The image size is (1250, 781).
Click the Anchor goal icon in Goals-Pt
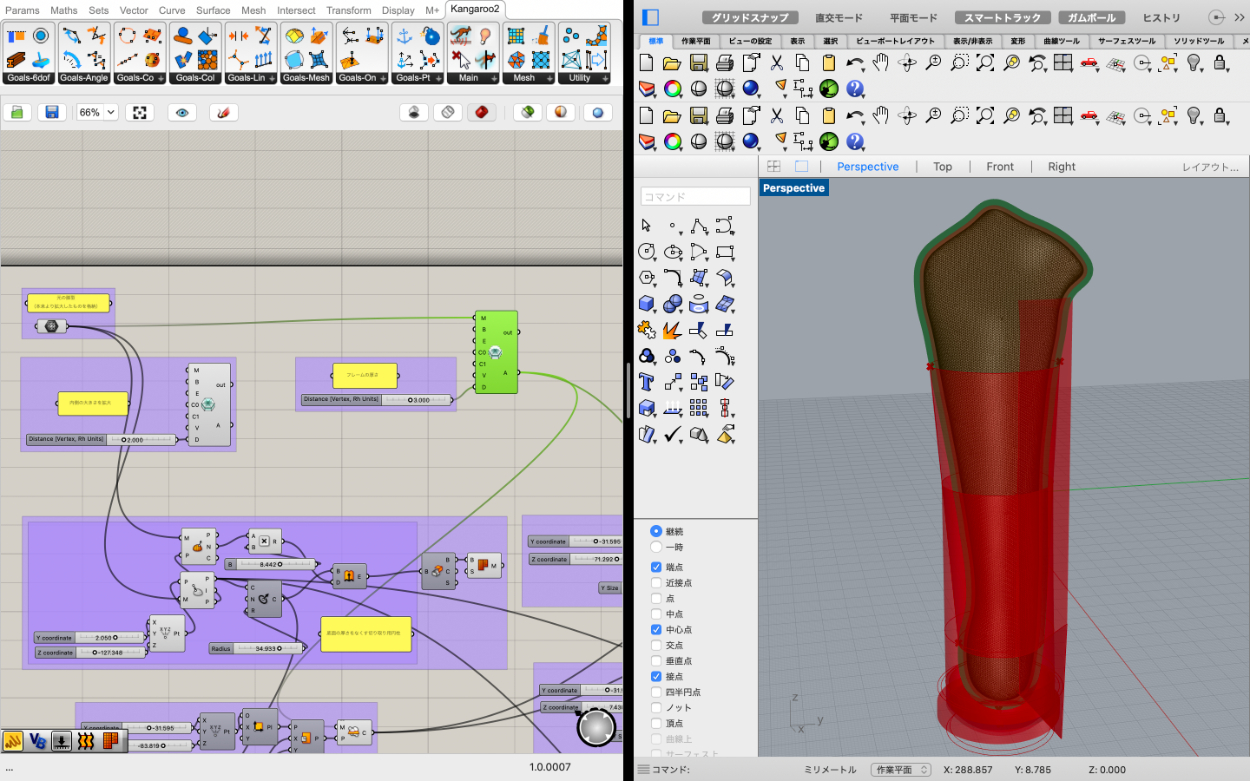click(x=405, y=35)
